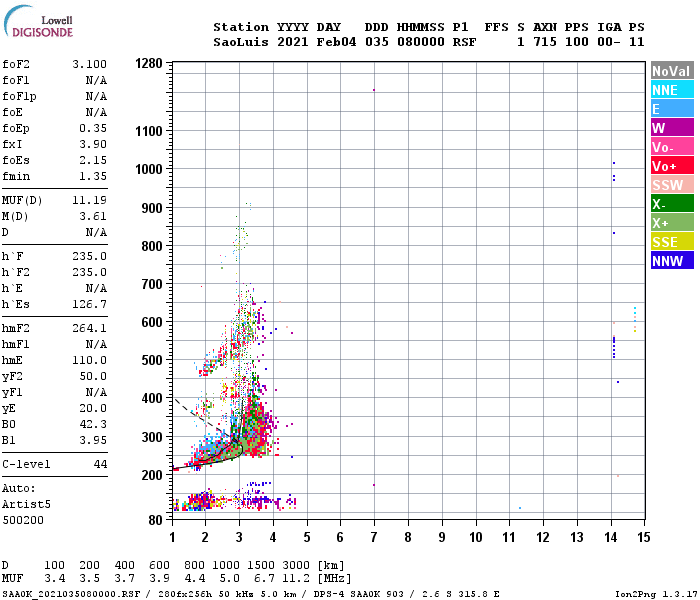Click the fmin value 1.35
The height and width of the screenshot is (600, 700).
[93, 176]
